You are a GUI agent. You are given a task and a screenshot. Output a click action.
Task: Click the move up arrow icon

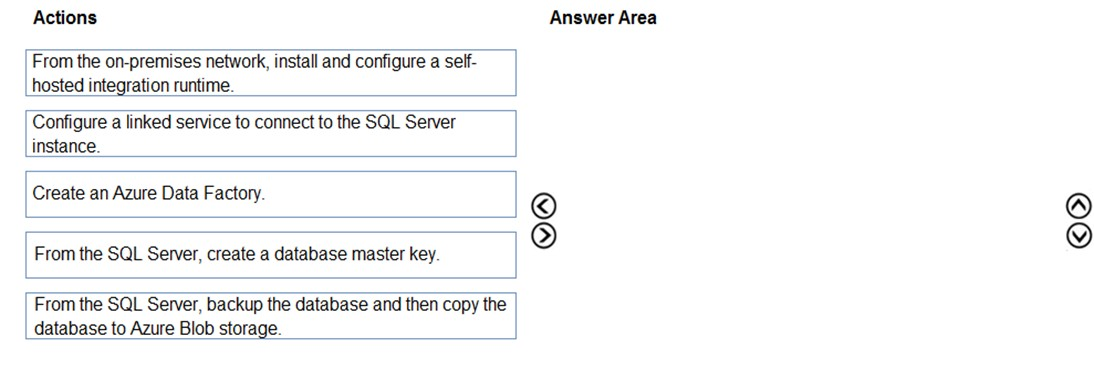(1079, 206)
